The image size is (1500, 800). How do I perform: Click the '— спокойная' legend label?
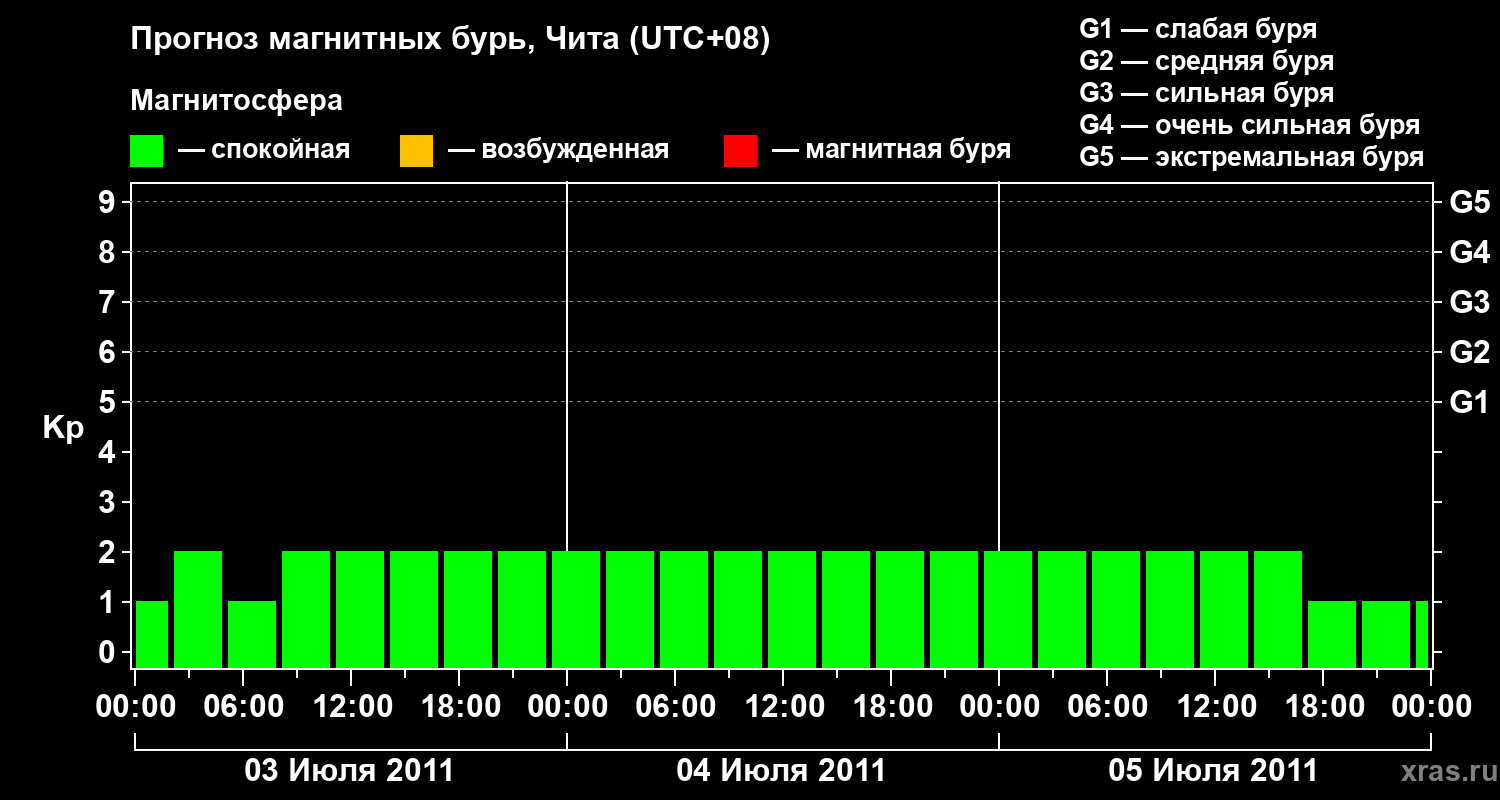(x=264, y=150)
